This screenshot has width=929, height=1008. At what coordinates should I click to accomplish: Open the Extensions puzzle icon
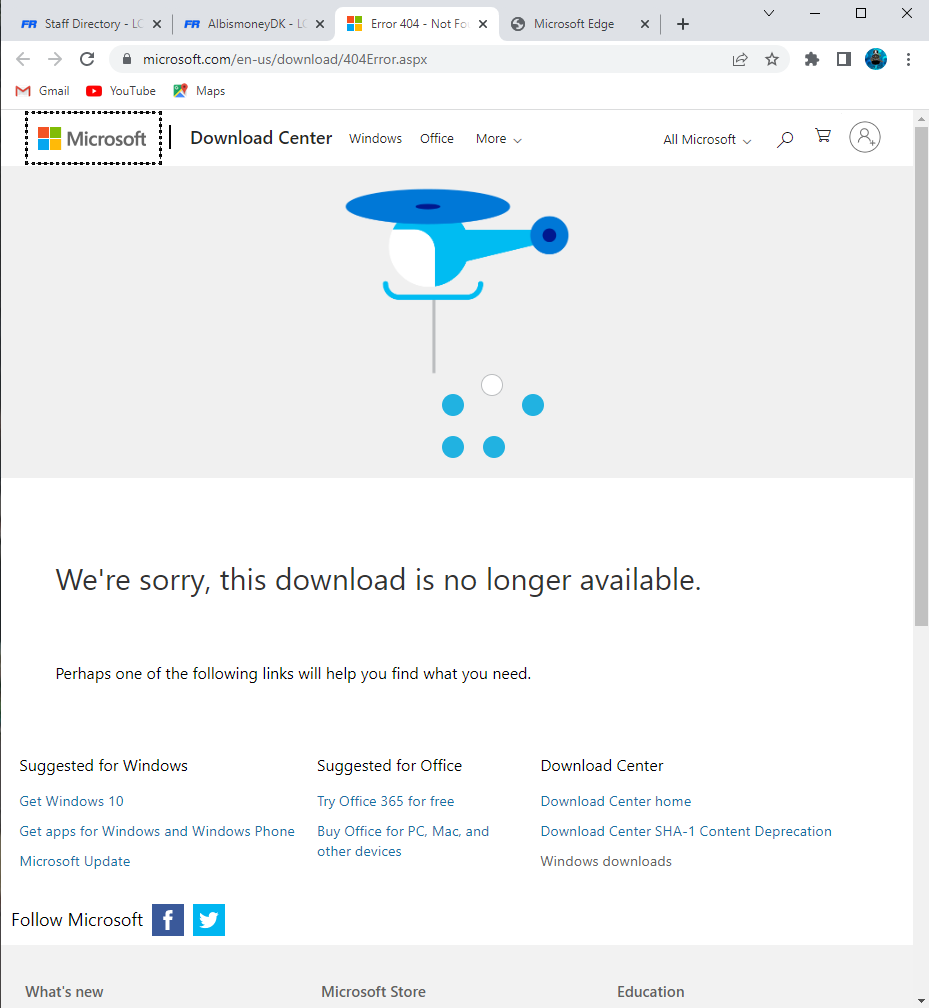point(812,59)
